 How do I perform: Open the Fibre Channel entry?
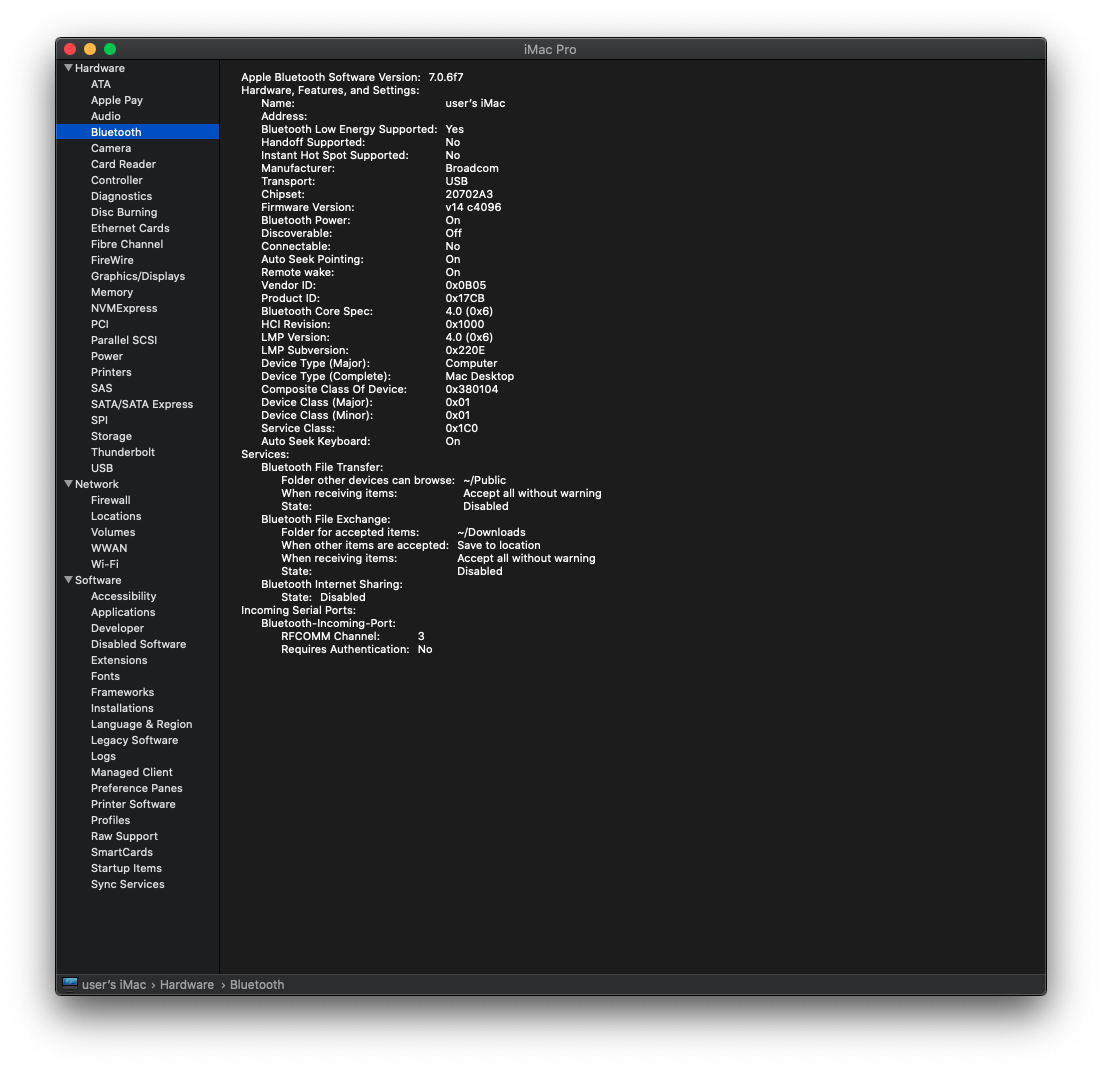click(127, 244)
